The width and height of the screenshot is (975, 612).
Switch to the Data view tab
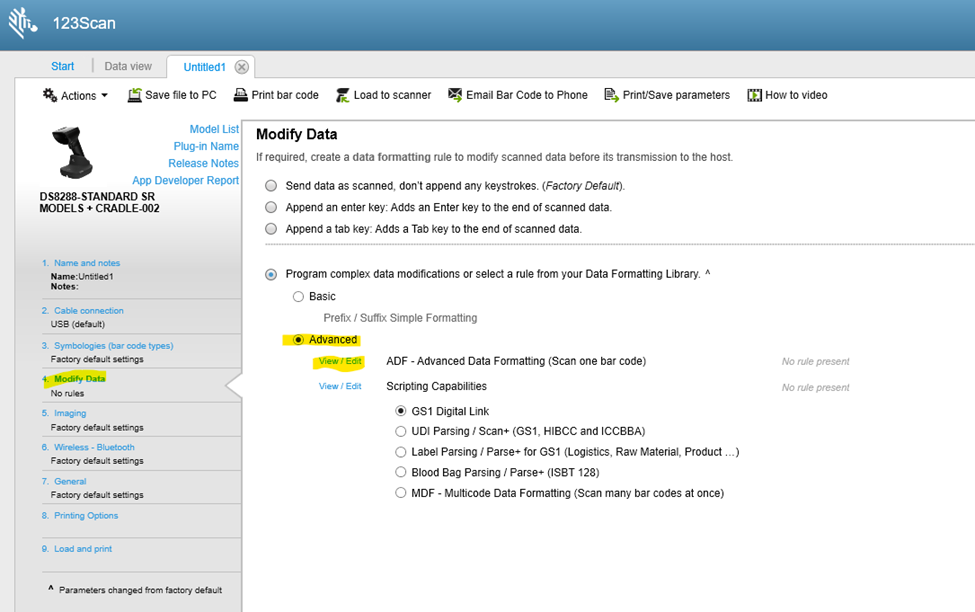coord(128,66)
